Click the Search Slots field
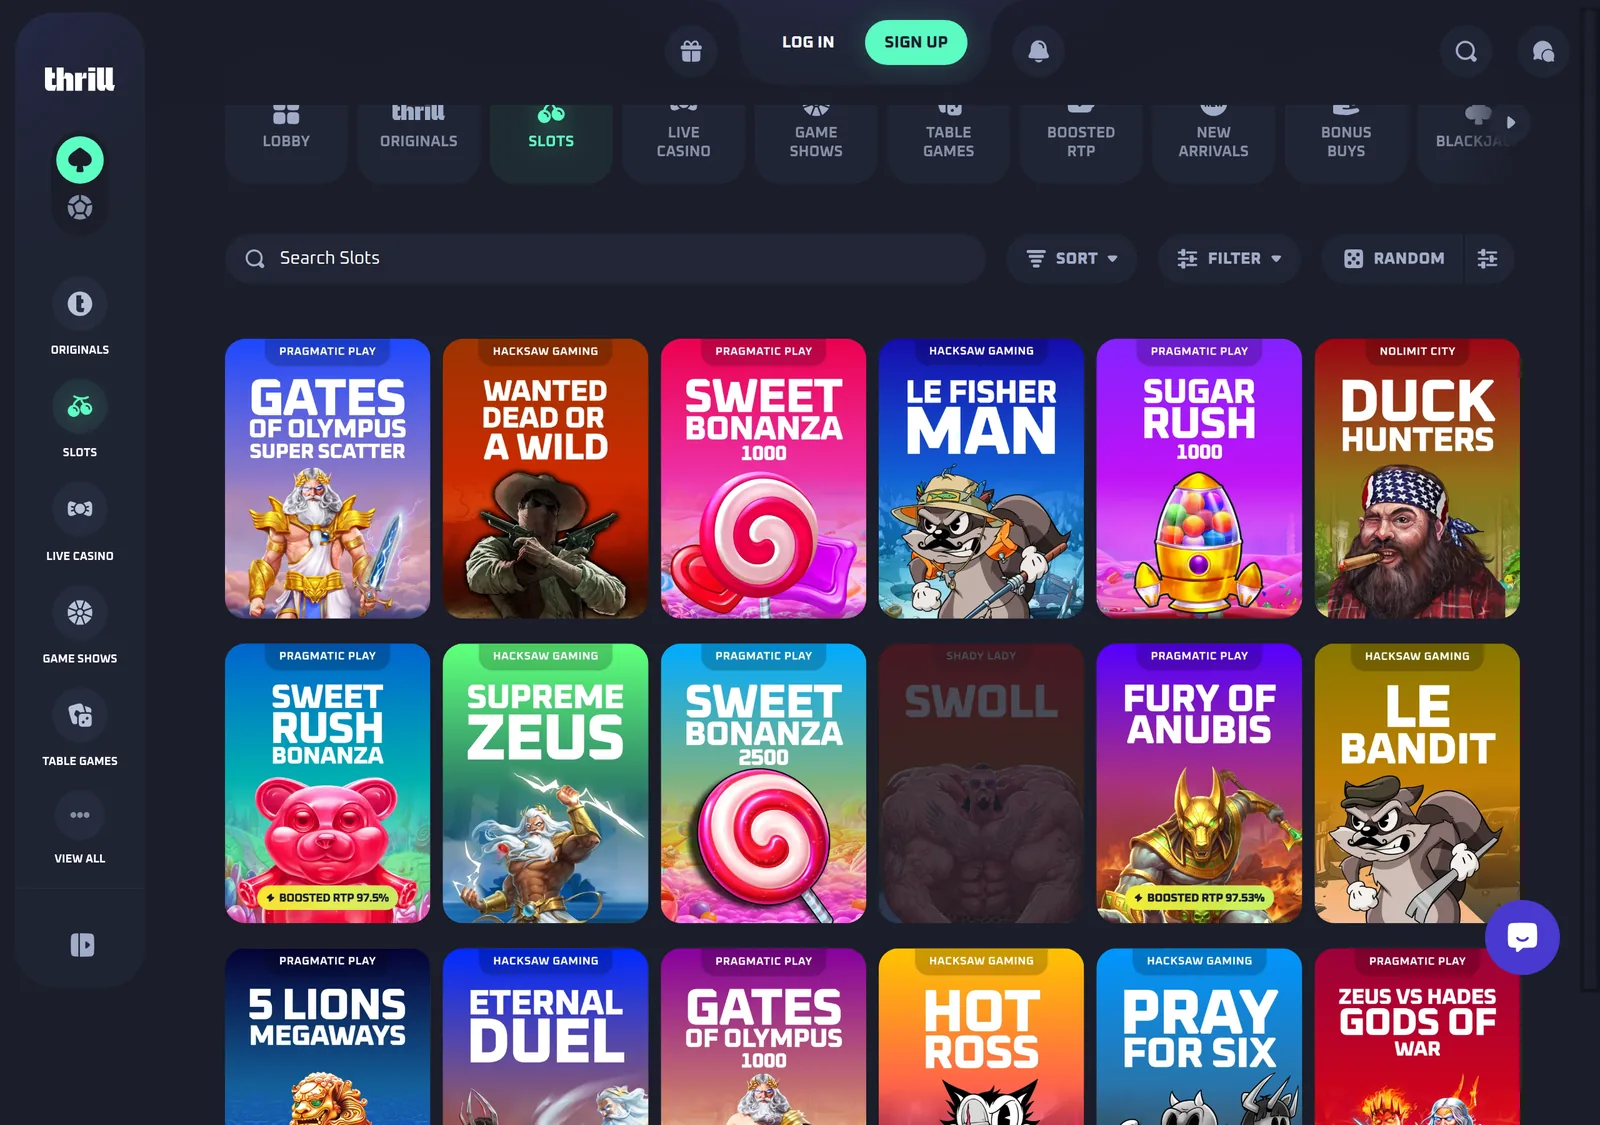The image size is (1600, 1125). [606, 258]
